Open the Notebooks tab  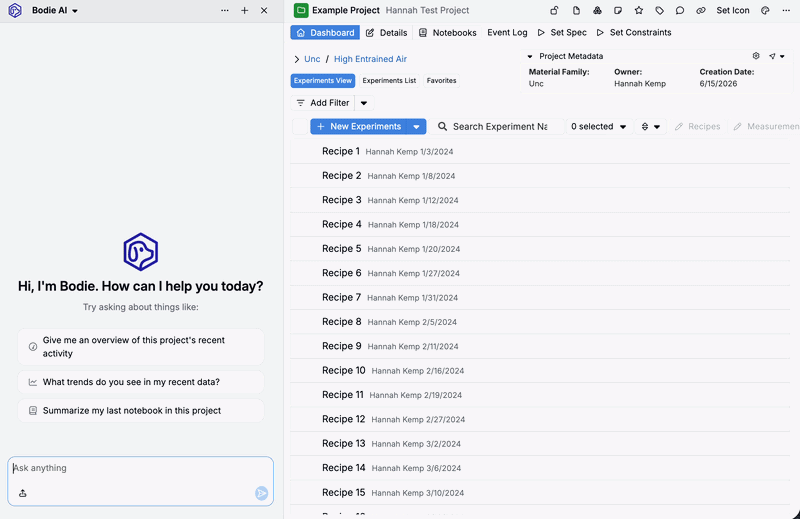coord(447,33)
